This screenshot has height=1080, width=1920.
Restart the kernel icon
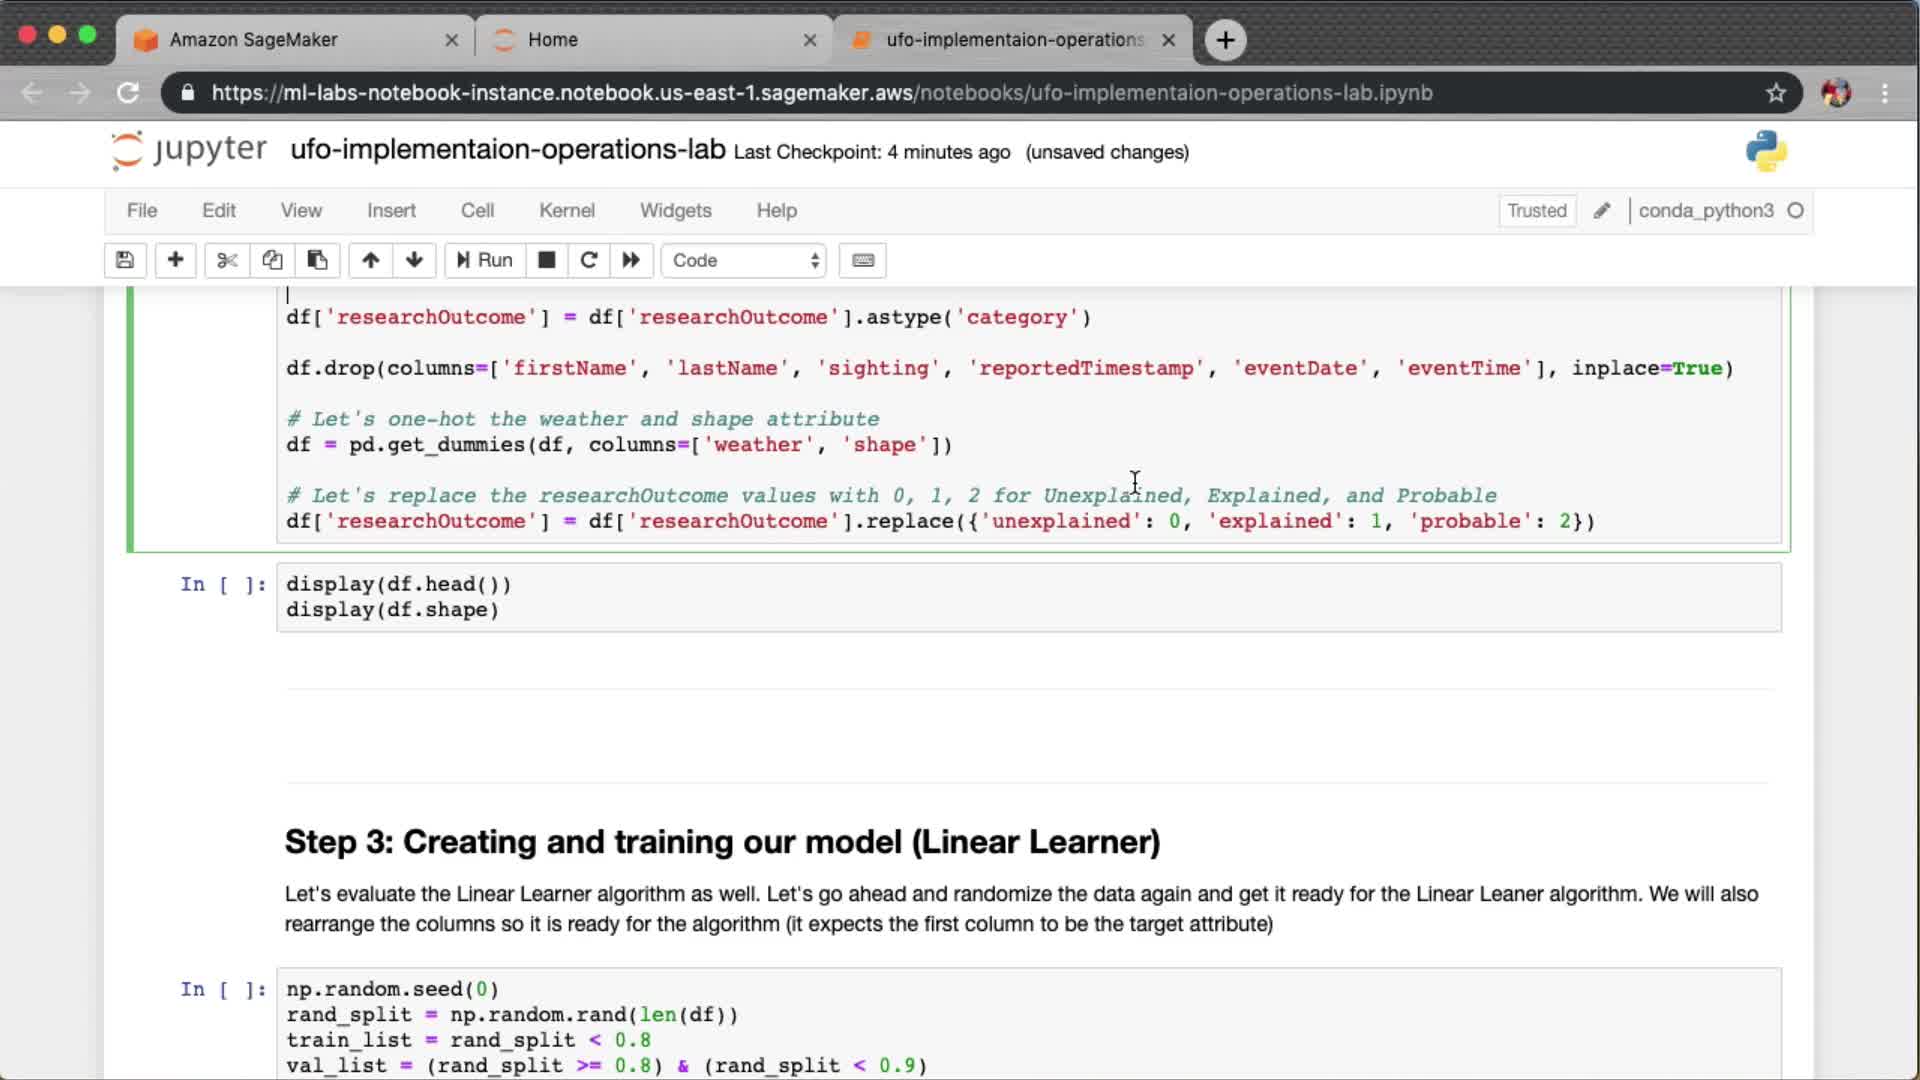[x=589, y=260]
